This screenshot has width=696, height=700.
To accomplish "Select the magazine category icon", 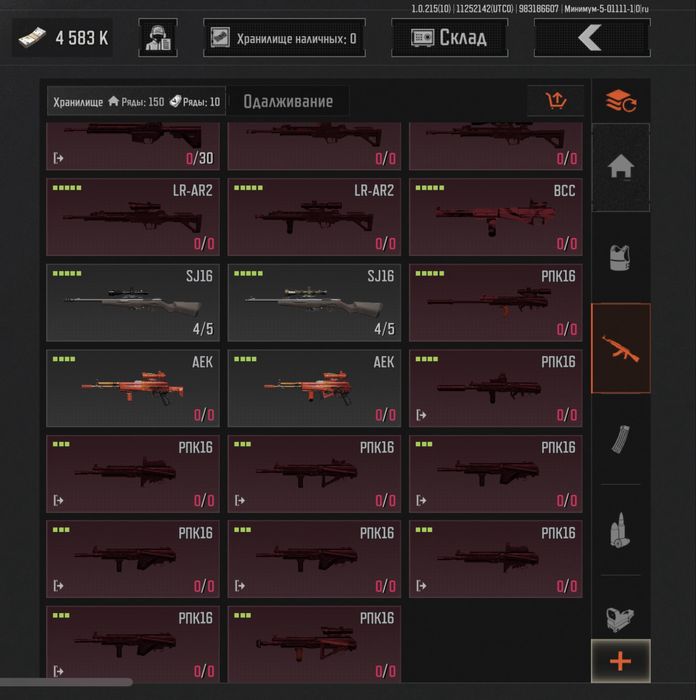I will 621,439.
